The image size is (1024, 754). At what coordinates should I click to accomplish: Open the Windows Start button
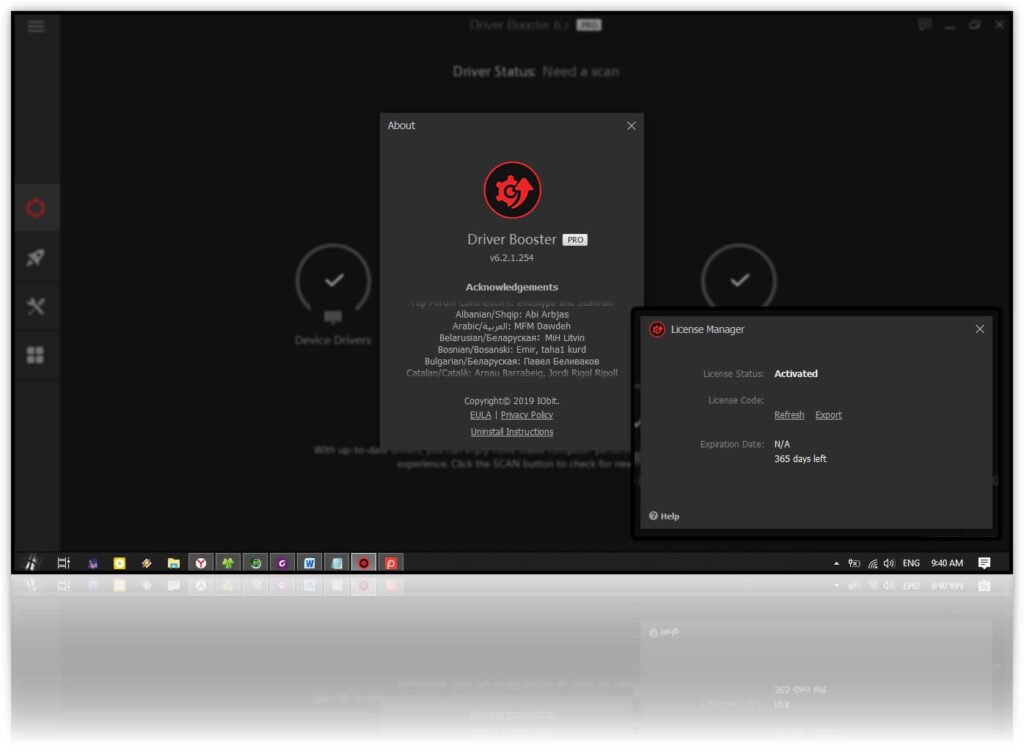coord(31,563)
